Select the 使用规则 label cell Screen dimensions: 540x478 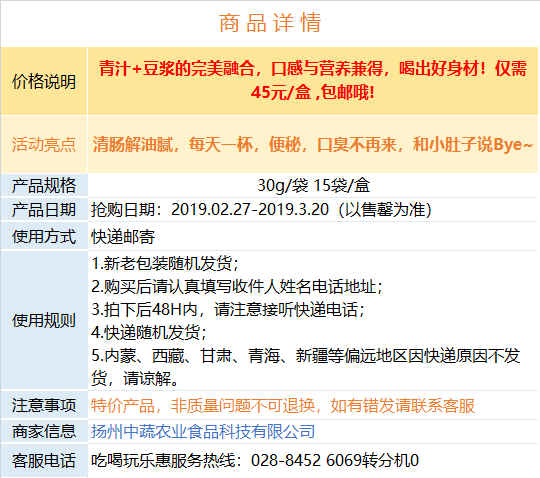[x=44, y=320]
